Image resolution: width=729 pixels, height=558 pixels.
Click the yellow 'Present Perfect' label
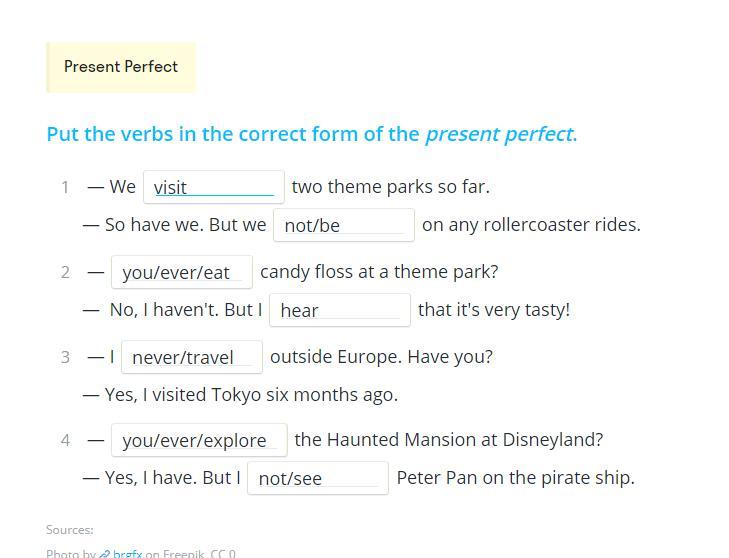pyautogui.click(x=121, y=67)
